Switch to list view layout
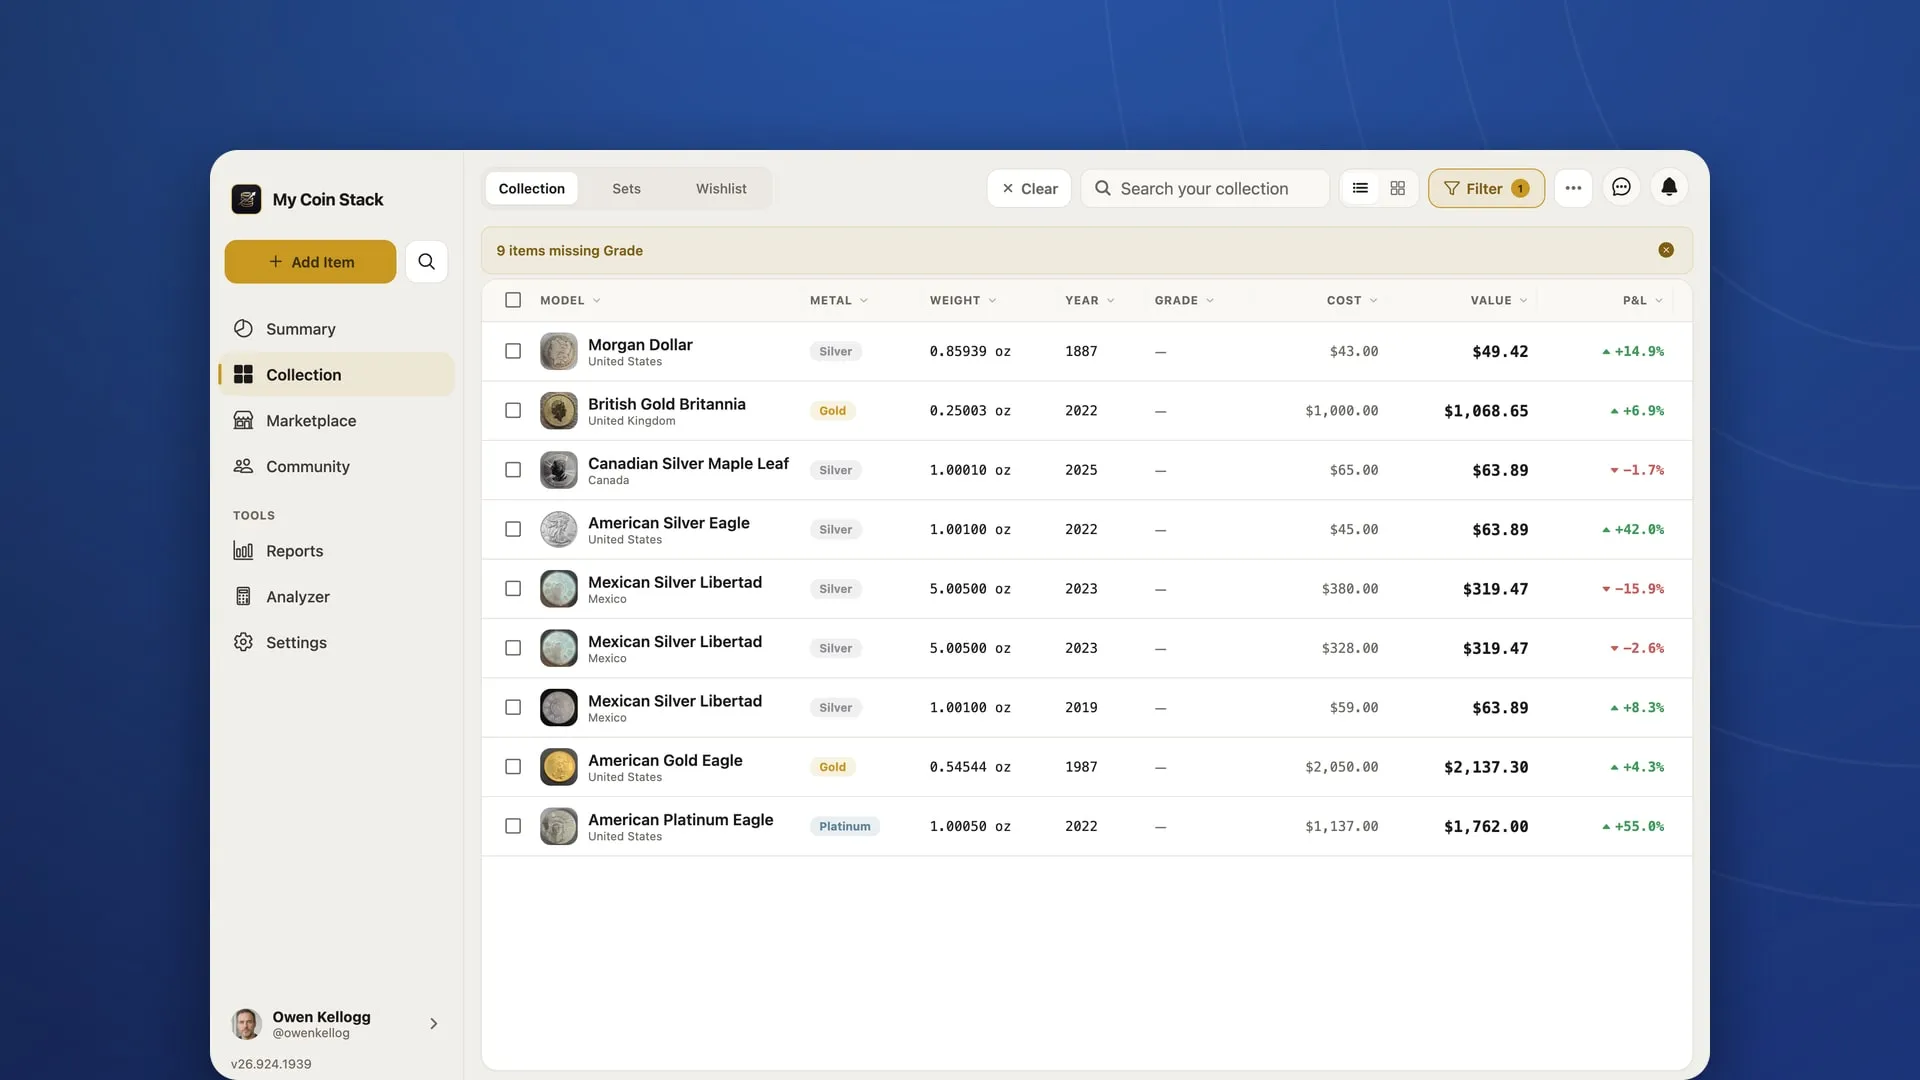This screenshot has width=1920, height=1080. (1360, 188)
